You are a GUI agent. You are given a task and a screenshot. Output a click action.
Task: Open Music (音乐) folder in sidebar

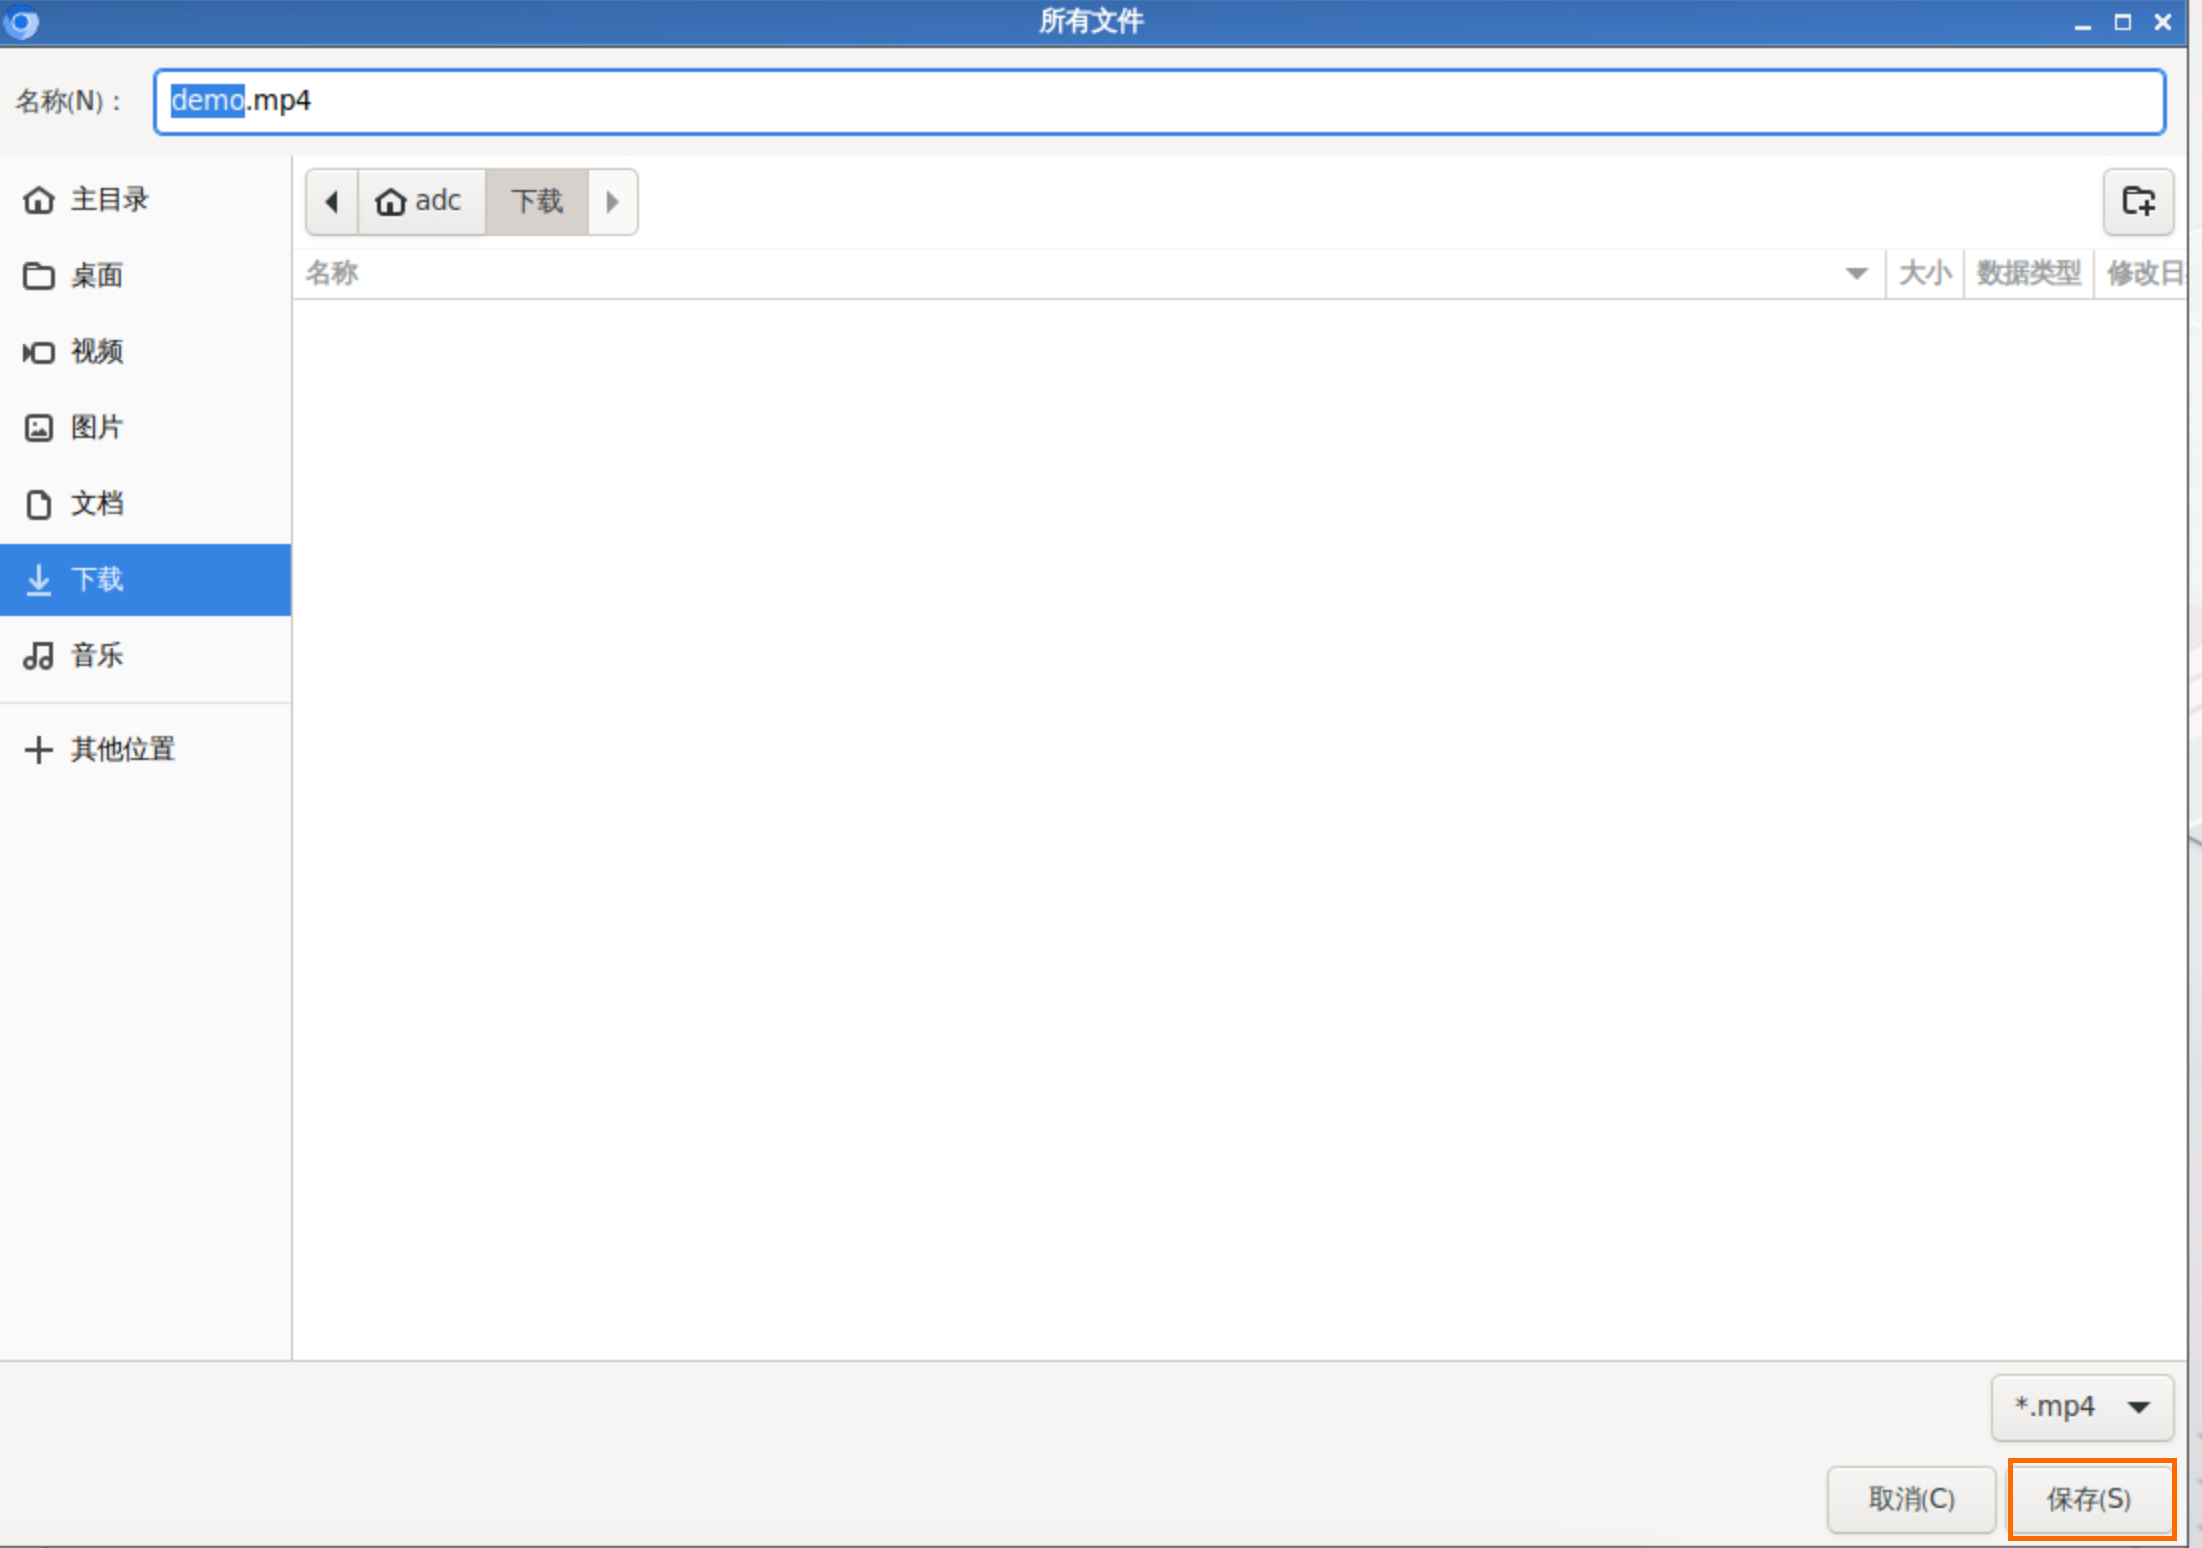point(96,656)
